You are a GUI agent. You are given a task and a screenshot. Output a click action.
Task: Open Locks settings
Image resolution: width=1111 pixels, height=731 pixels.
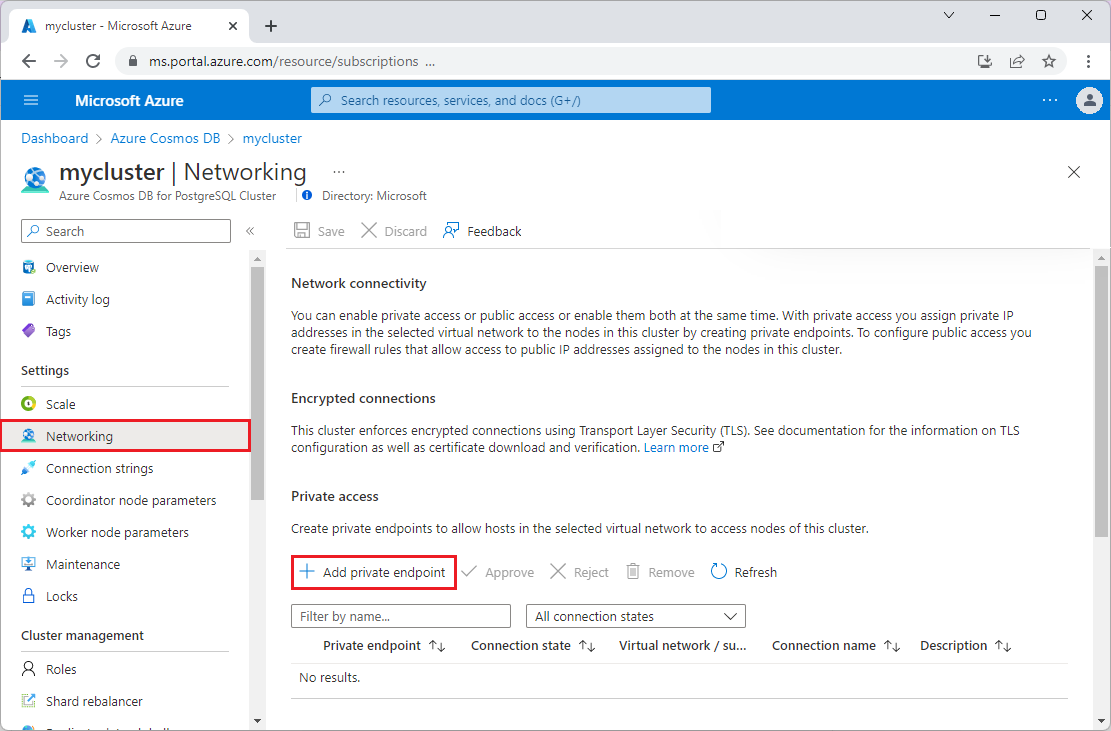coord(62,596)
